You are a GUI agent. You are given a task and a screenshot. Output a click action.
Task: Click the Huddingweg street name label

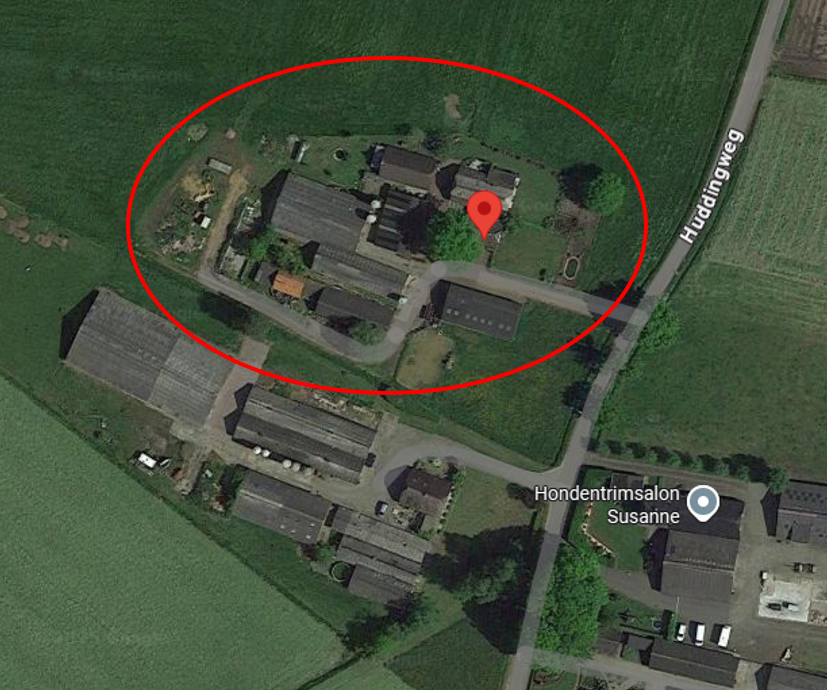[714, 186]
